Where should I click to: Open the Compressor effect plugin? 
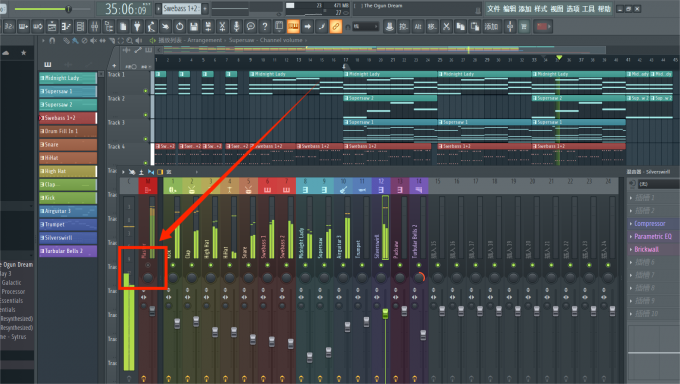[x=650, y=224]
